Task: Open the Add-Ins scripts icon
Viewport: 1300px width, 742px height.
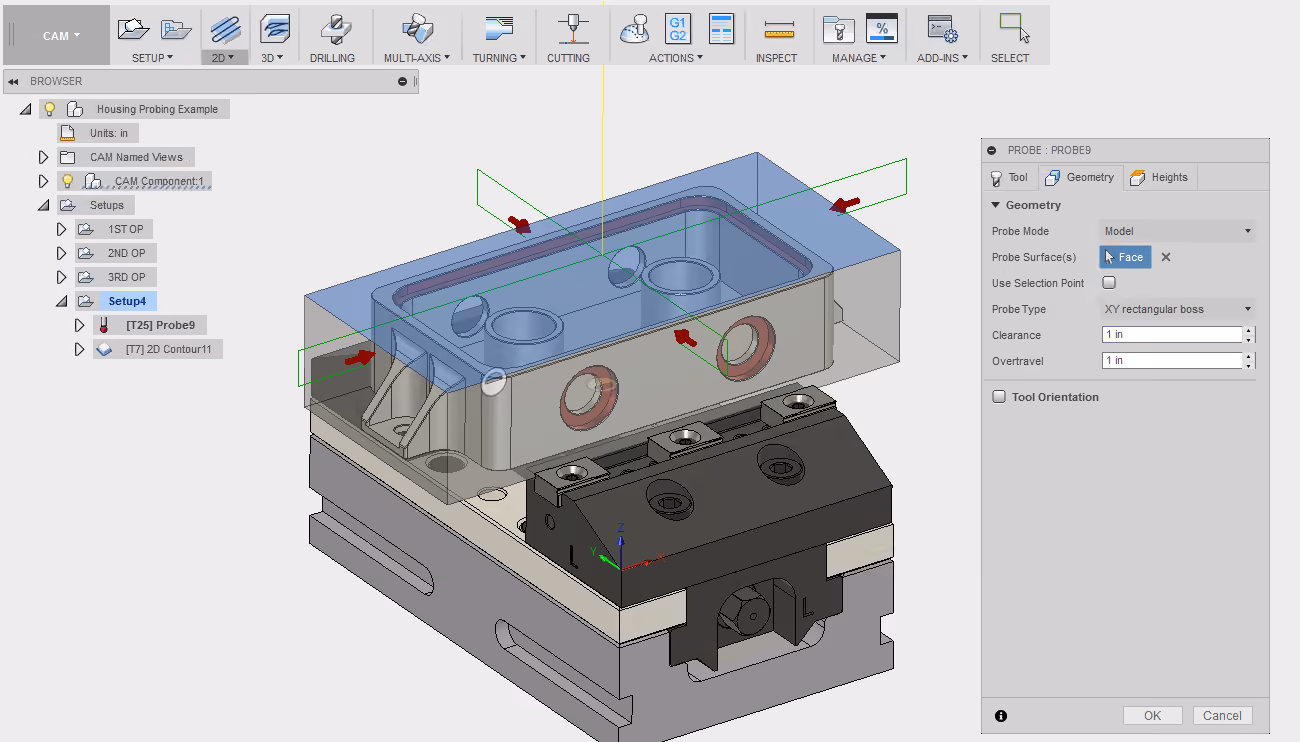Action: tap(942, 29)
